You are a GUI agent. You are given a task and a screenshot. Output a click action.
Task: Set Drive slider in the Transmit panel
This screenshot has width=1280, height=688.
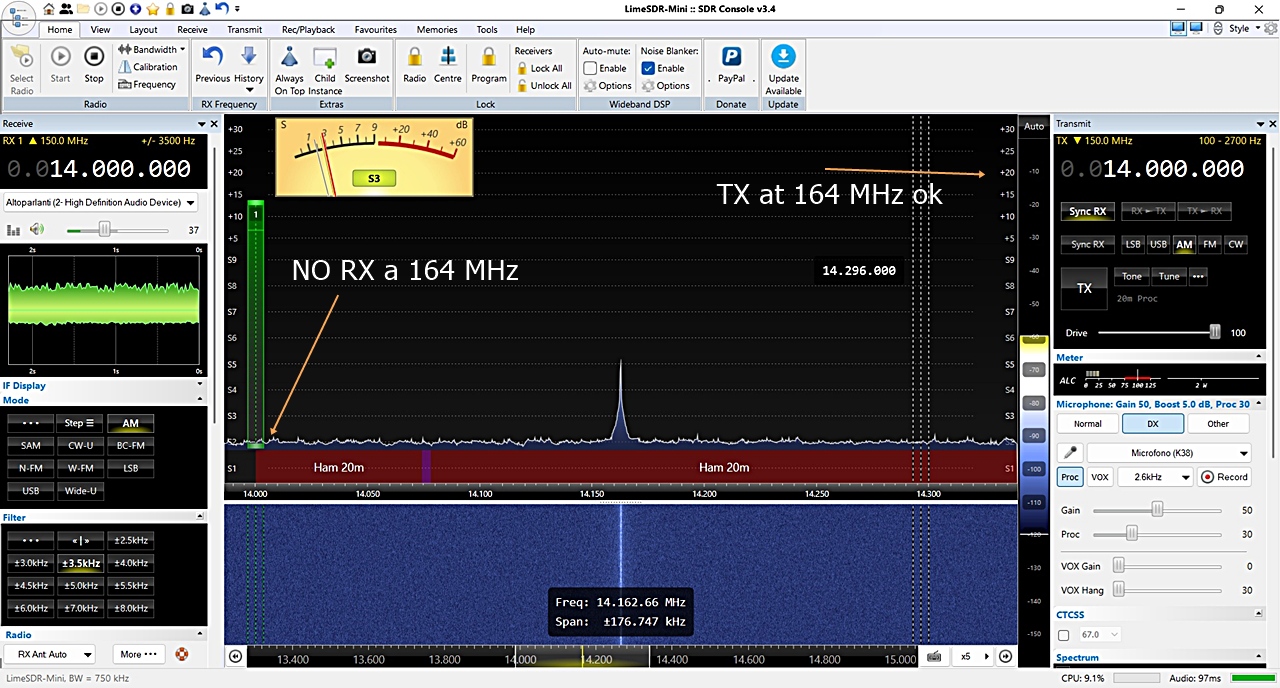point(1214,332)
